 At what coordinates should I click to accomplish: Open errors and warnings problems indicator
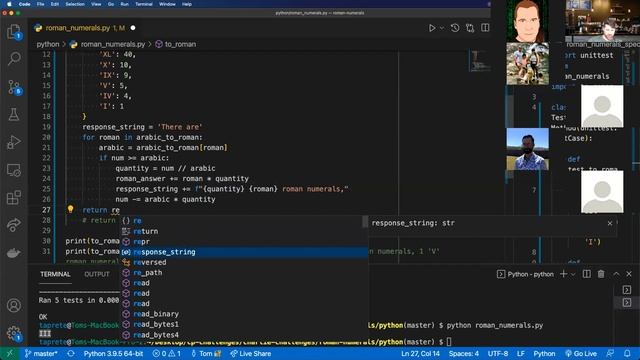point(167,353)
